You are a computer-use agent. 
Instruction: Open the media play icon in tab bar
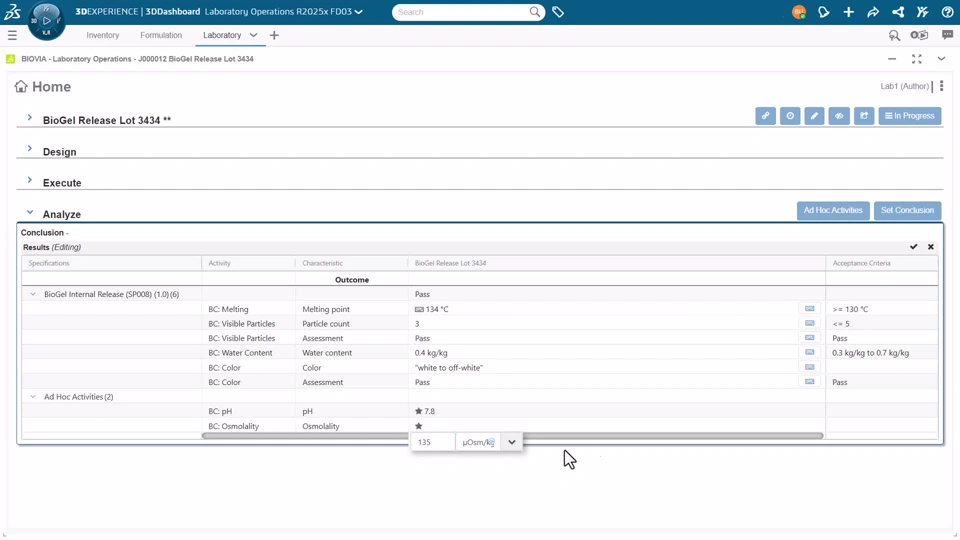point(919,36)
